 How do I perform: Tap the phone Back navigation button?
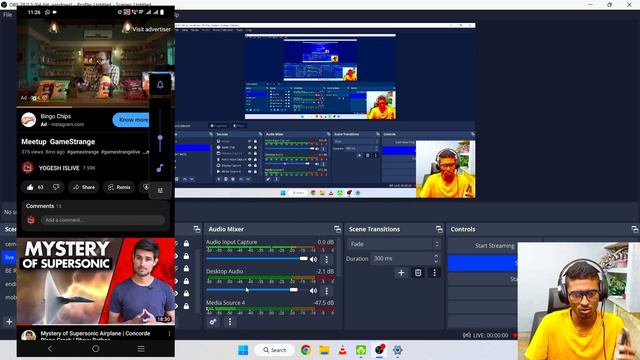(50, 349)
